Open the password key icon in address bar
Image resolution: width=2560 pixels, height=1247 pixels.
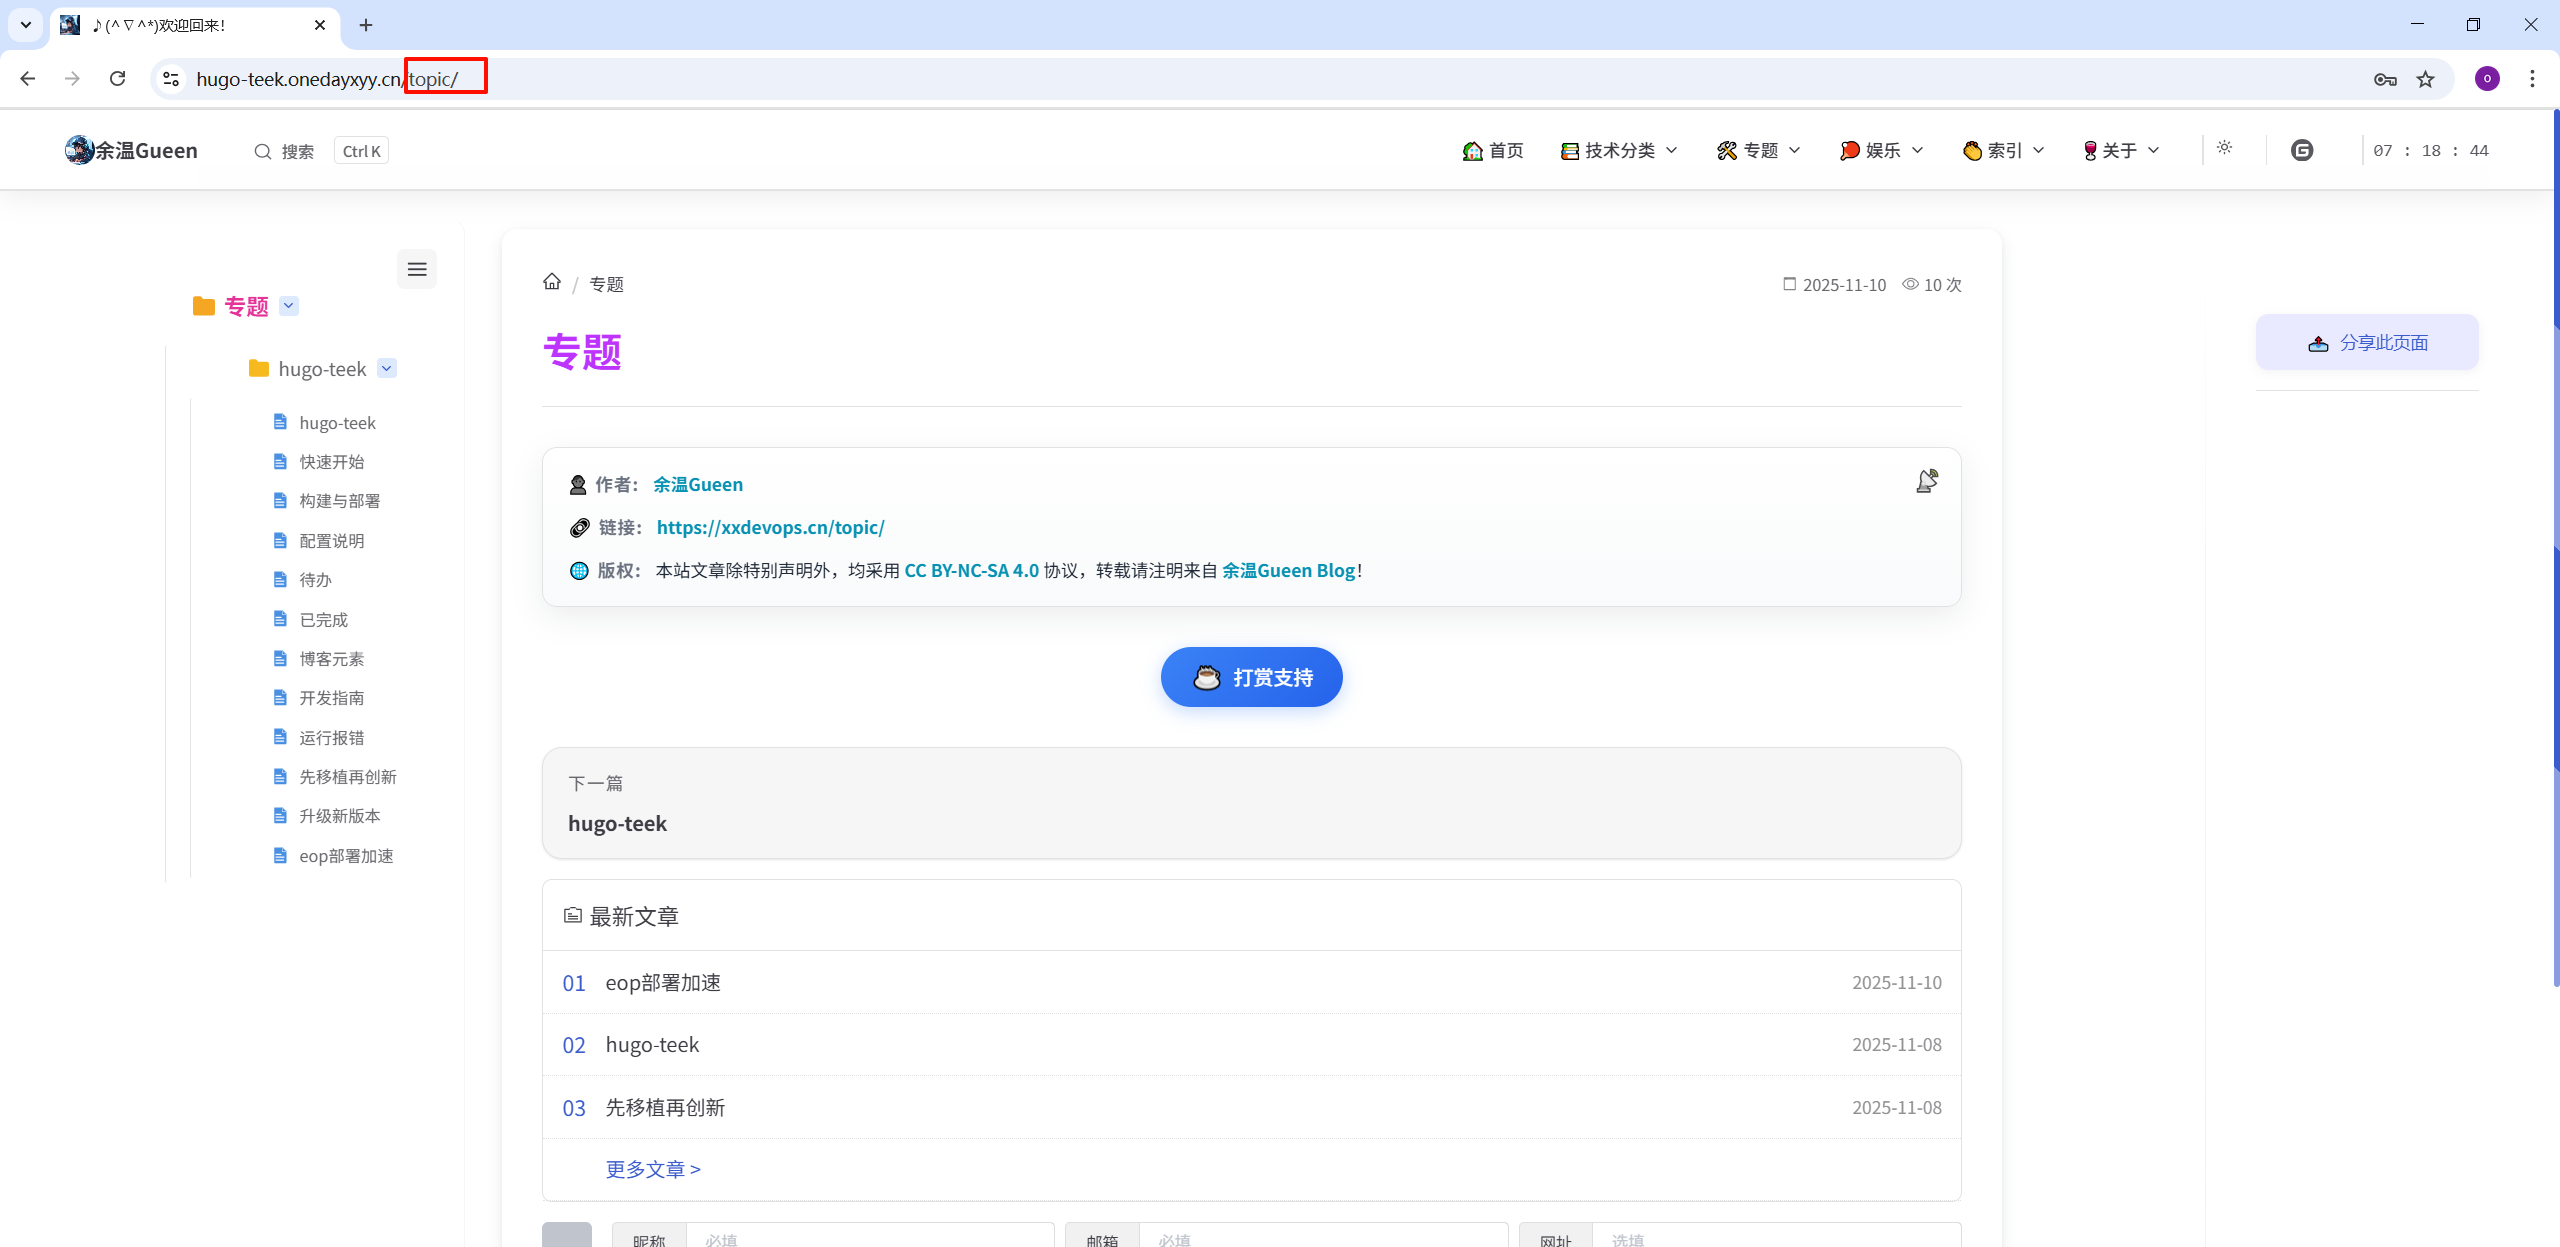[x=2385, y=79]
